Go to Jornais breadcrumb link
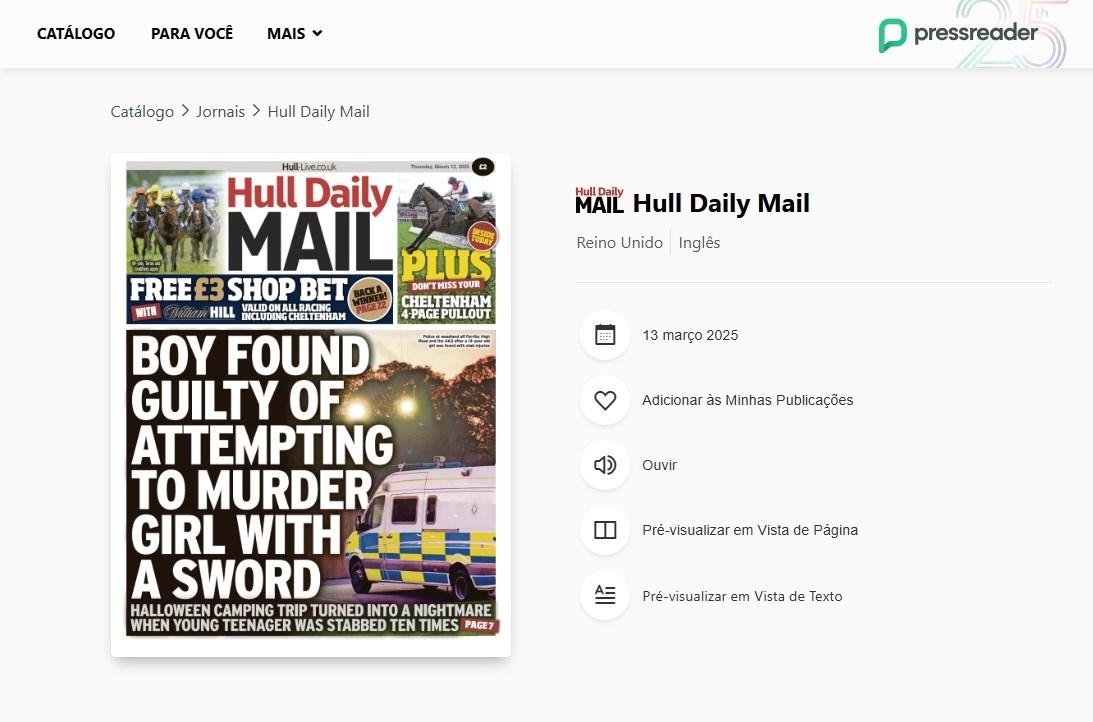This screenshot has width=1093, height=722. tap(220, 112)
